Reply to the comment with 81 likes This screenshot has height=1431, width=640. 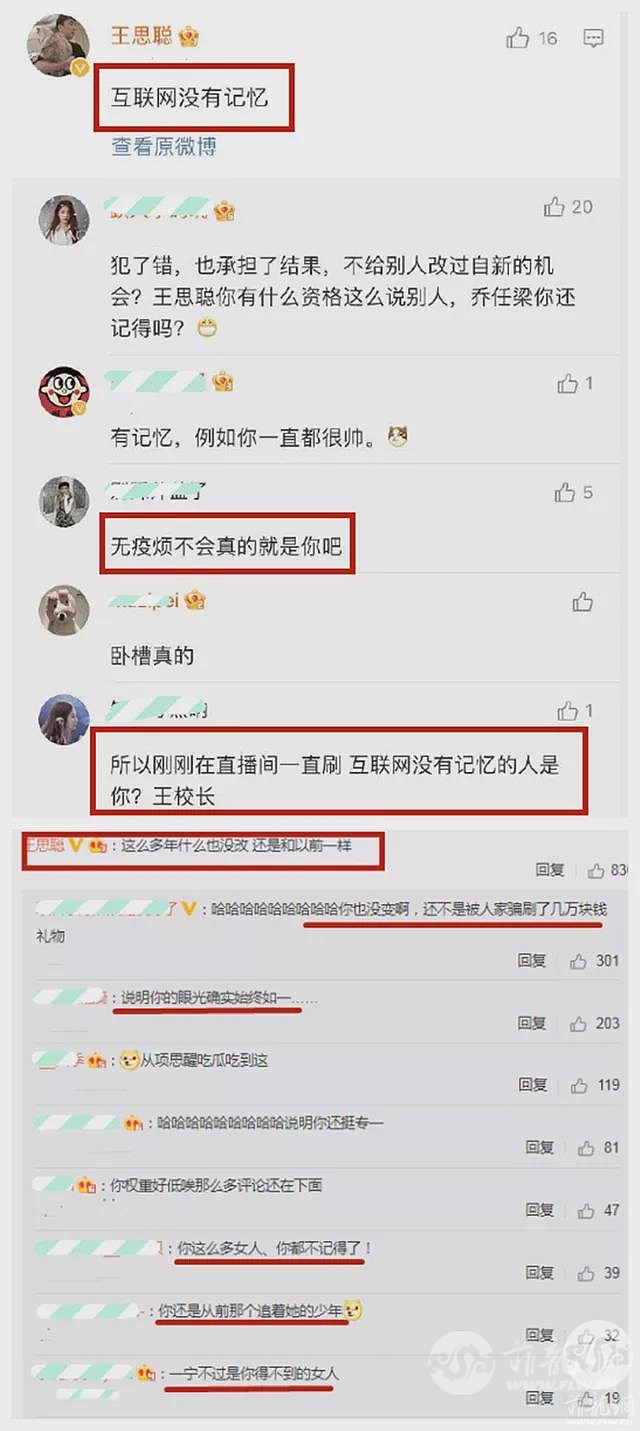[540, 1148]
